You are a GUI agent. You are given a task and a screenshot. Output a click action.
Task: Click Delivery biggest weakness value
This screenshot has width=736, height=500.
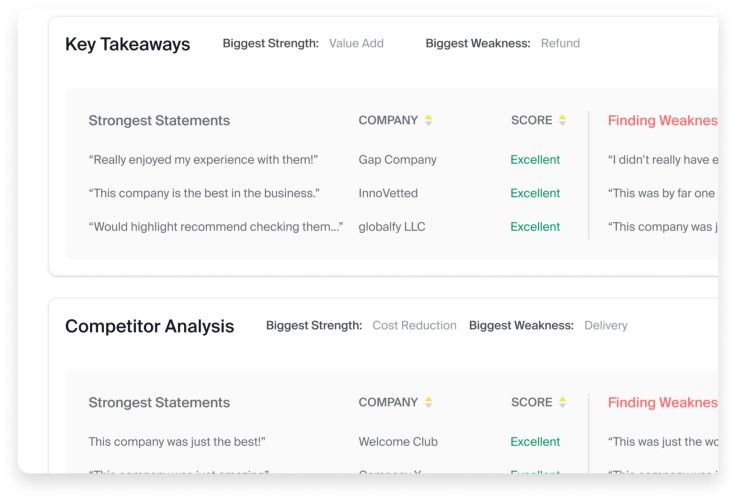tap(606, 326)
